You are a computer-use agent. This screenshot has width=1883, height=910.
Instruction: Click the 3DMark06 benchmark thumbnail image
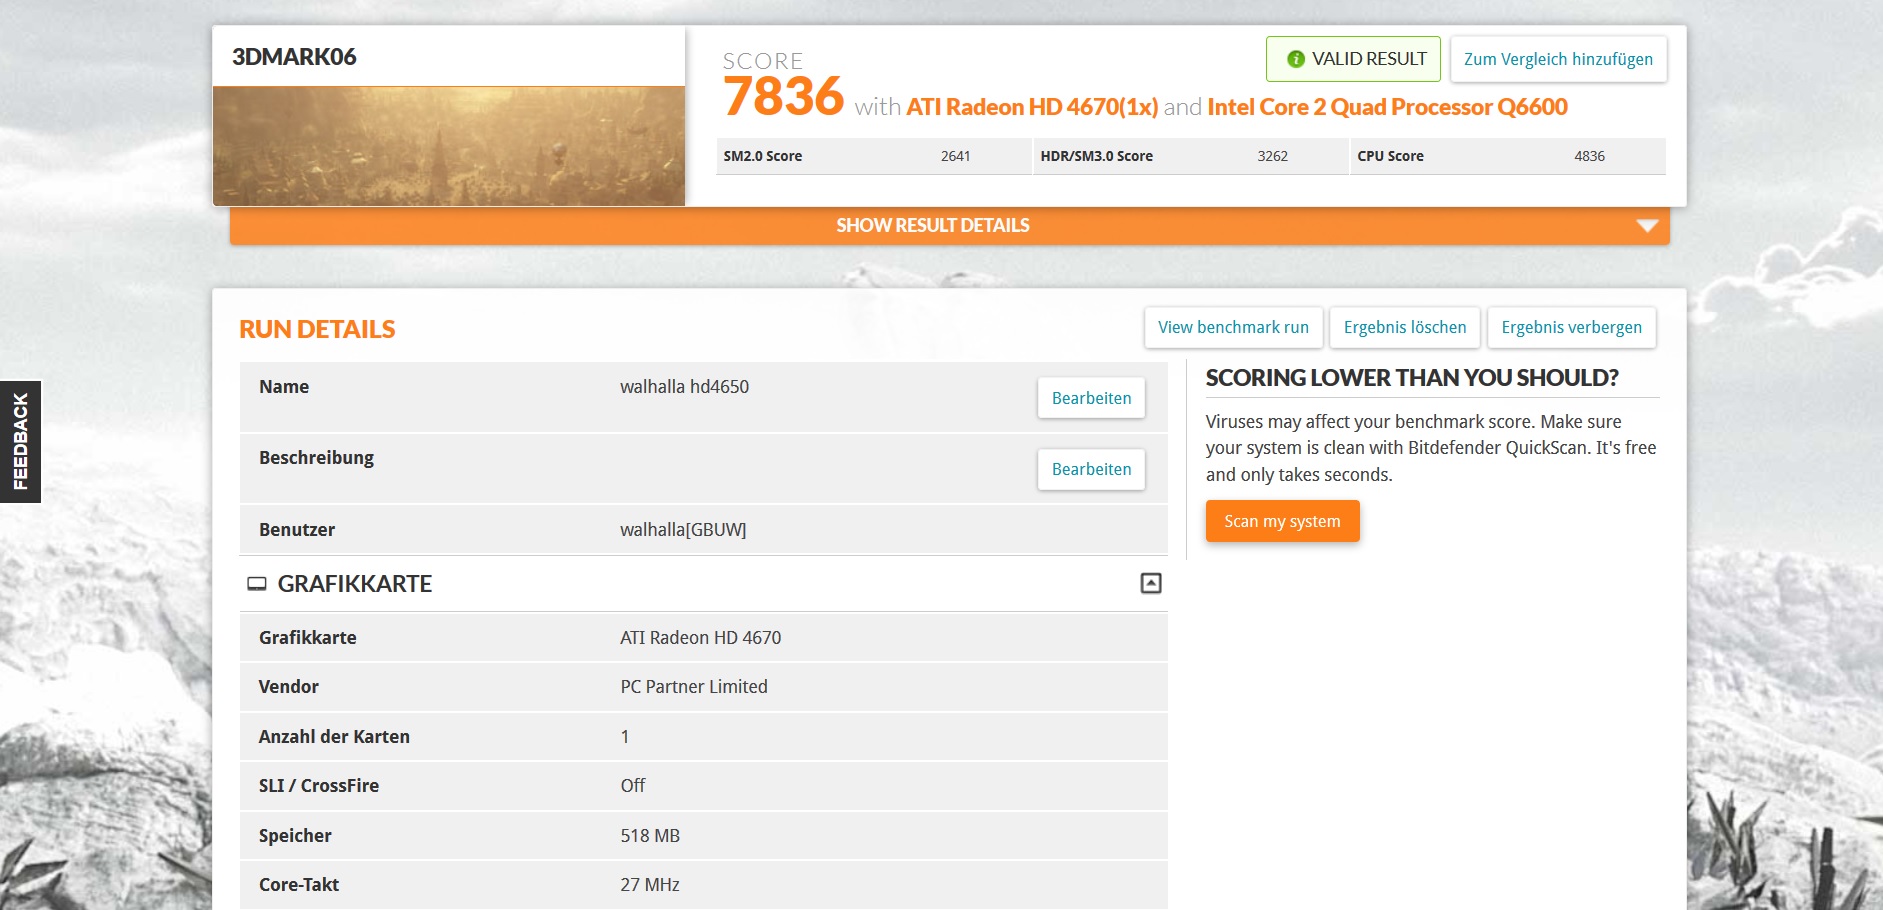tap(449, 146)
